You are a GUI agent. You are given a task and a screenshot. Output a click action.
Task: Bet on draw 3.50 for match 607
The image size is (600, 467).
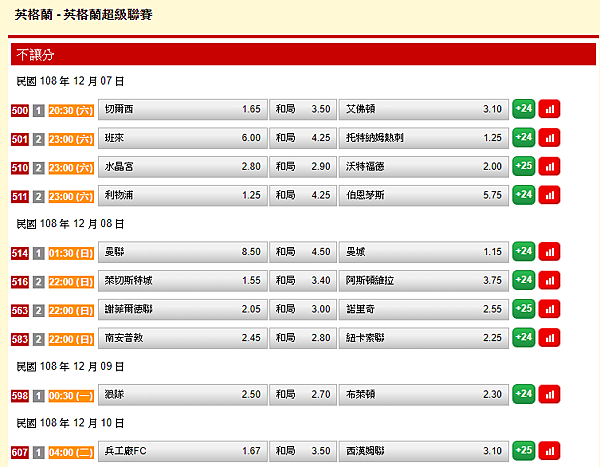point(303,452)
